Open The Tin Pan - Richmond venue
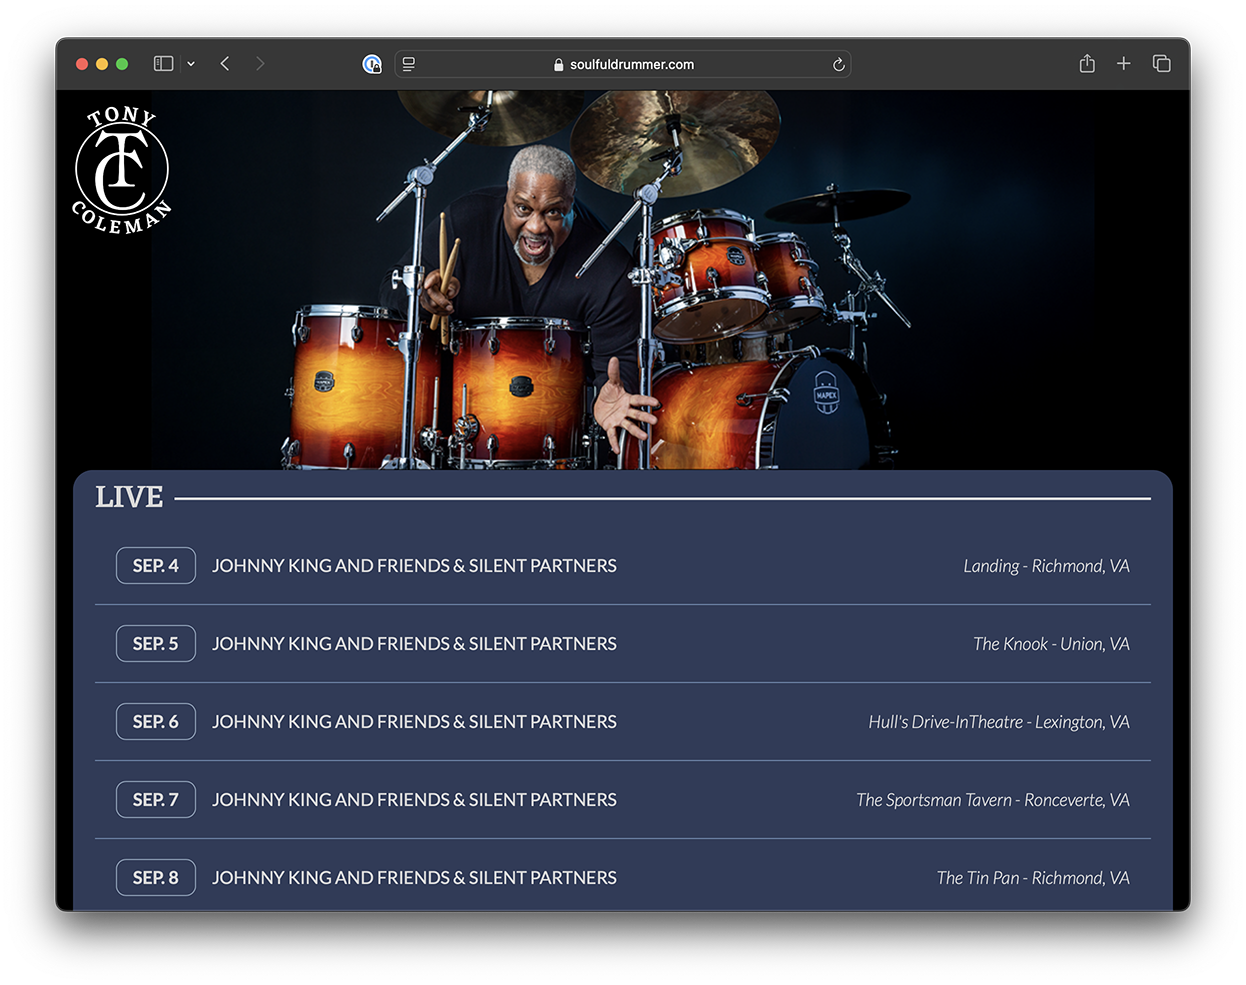 pyautogui.click(x=1032, y=878)
